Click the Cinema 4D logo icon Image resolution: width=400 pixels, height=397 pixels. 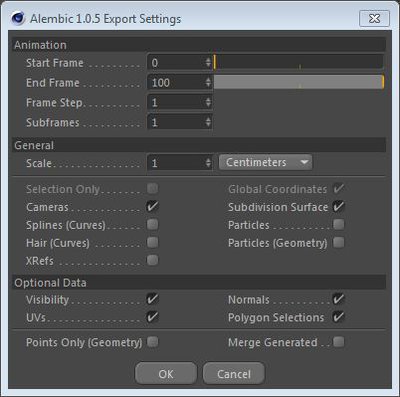tap(18, 18)
